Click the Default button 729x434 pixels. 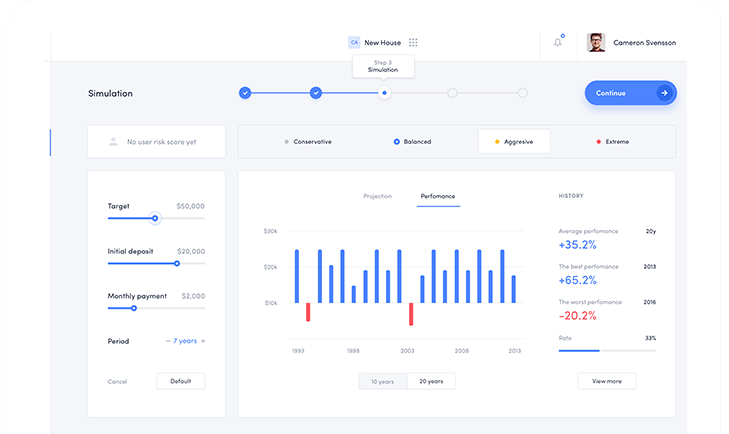coord(181,381)
